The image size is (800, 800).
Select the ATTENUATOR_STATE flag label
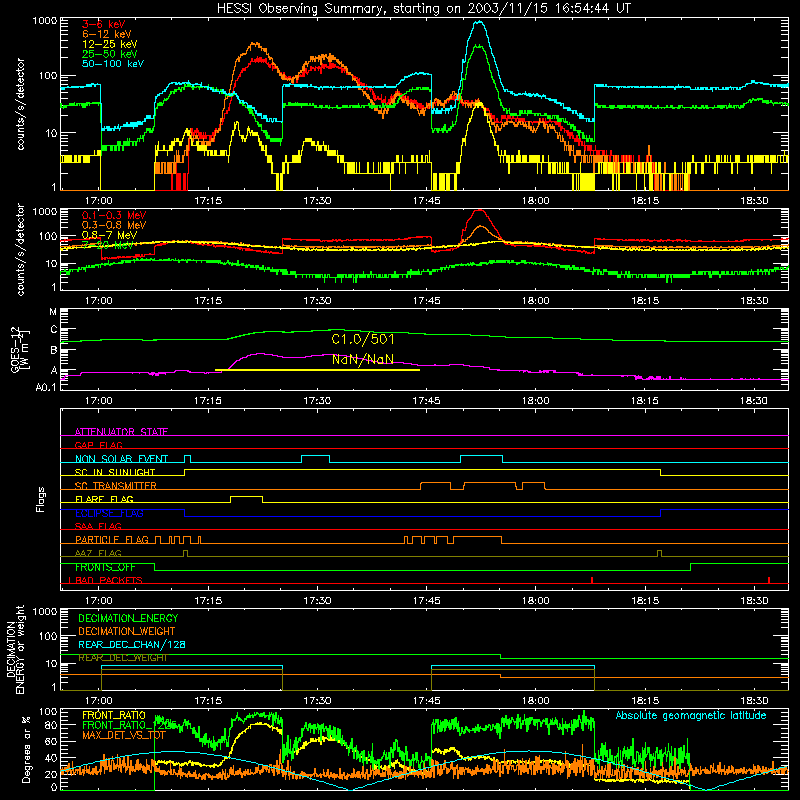[x=121, y=432]
